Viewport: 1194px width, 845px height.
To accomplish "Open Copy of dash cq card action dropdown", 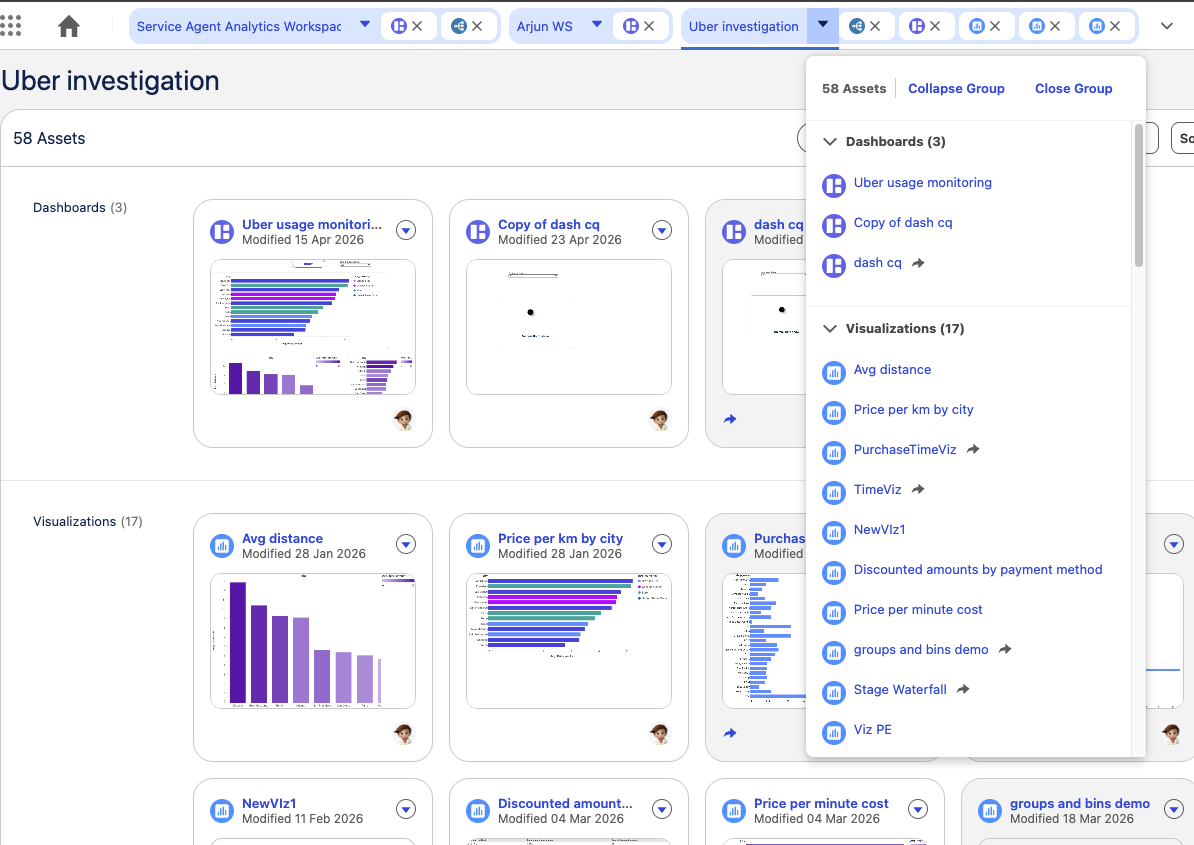I will (x=662, y=230).
